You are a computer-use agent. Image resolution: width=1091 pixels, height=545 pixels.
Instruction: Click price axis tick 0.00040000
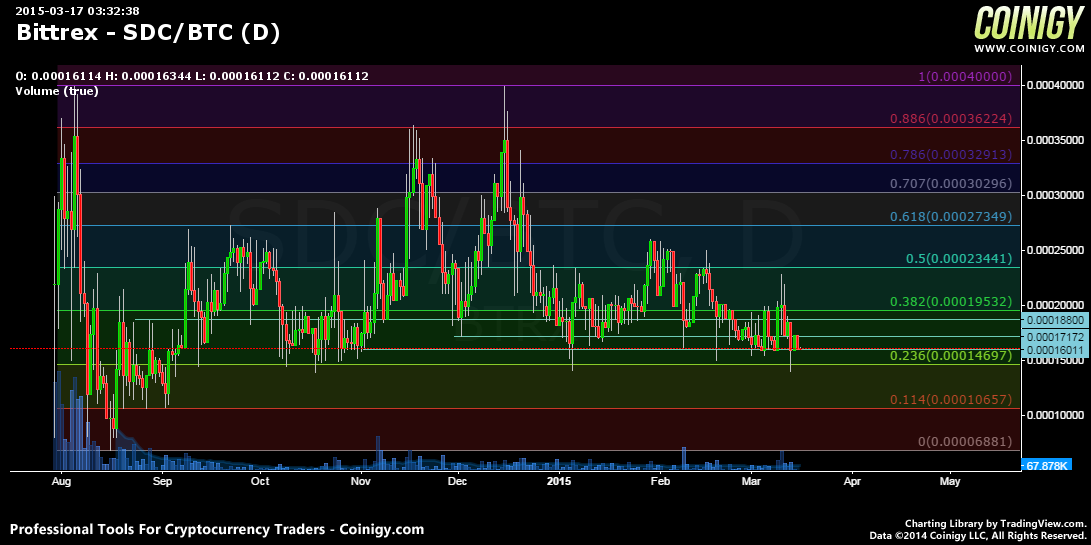1058,86
